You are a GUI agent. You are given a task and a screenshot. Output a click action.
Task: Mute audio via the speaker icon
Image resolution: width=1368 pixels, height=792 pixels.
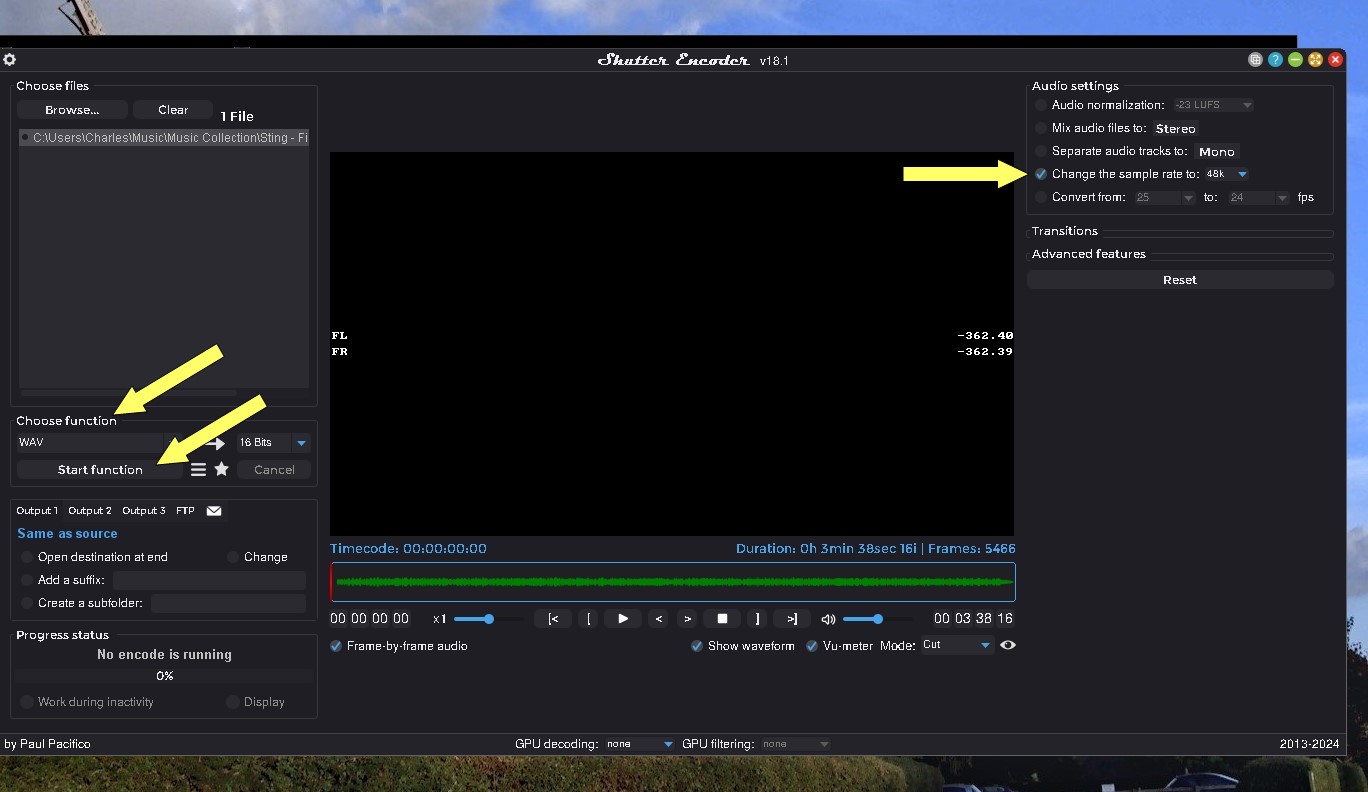pyautogui.click(x=828, y=619)
